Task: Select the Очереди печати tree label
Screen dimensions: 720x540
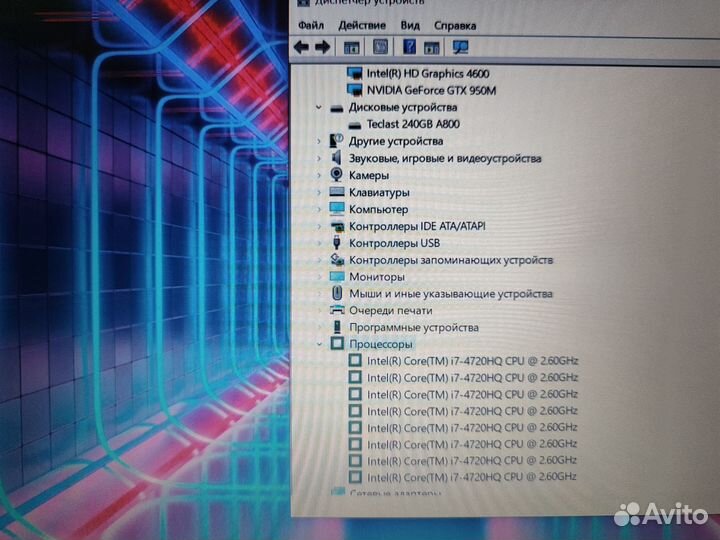Action: click(x=390, y=311)
